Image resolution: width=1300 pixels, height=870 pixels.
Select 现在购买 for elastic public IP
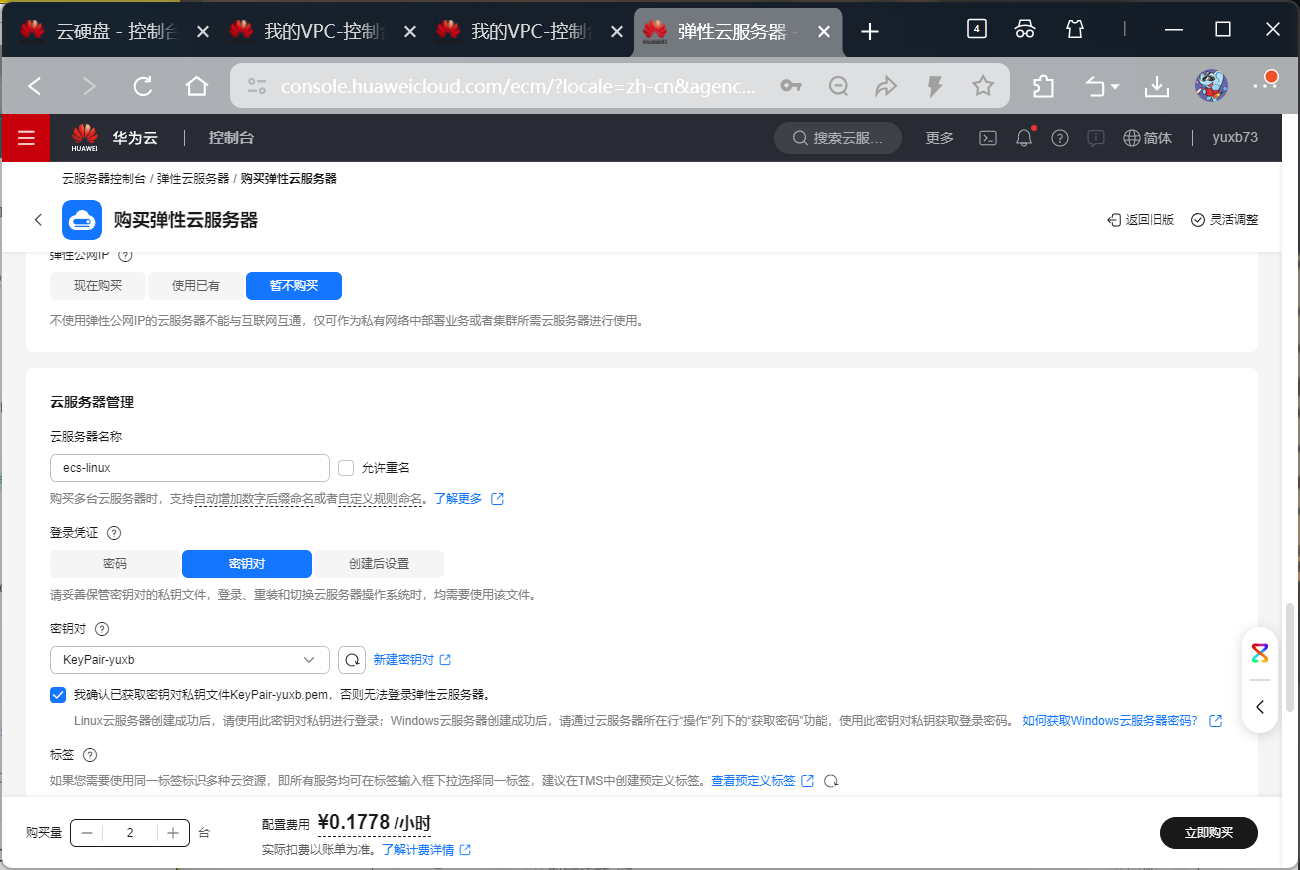(98, 286)
